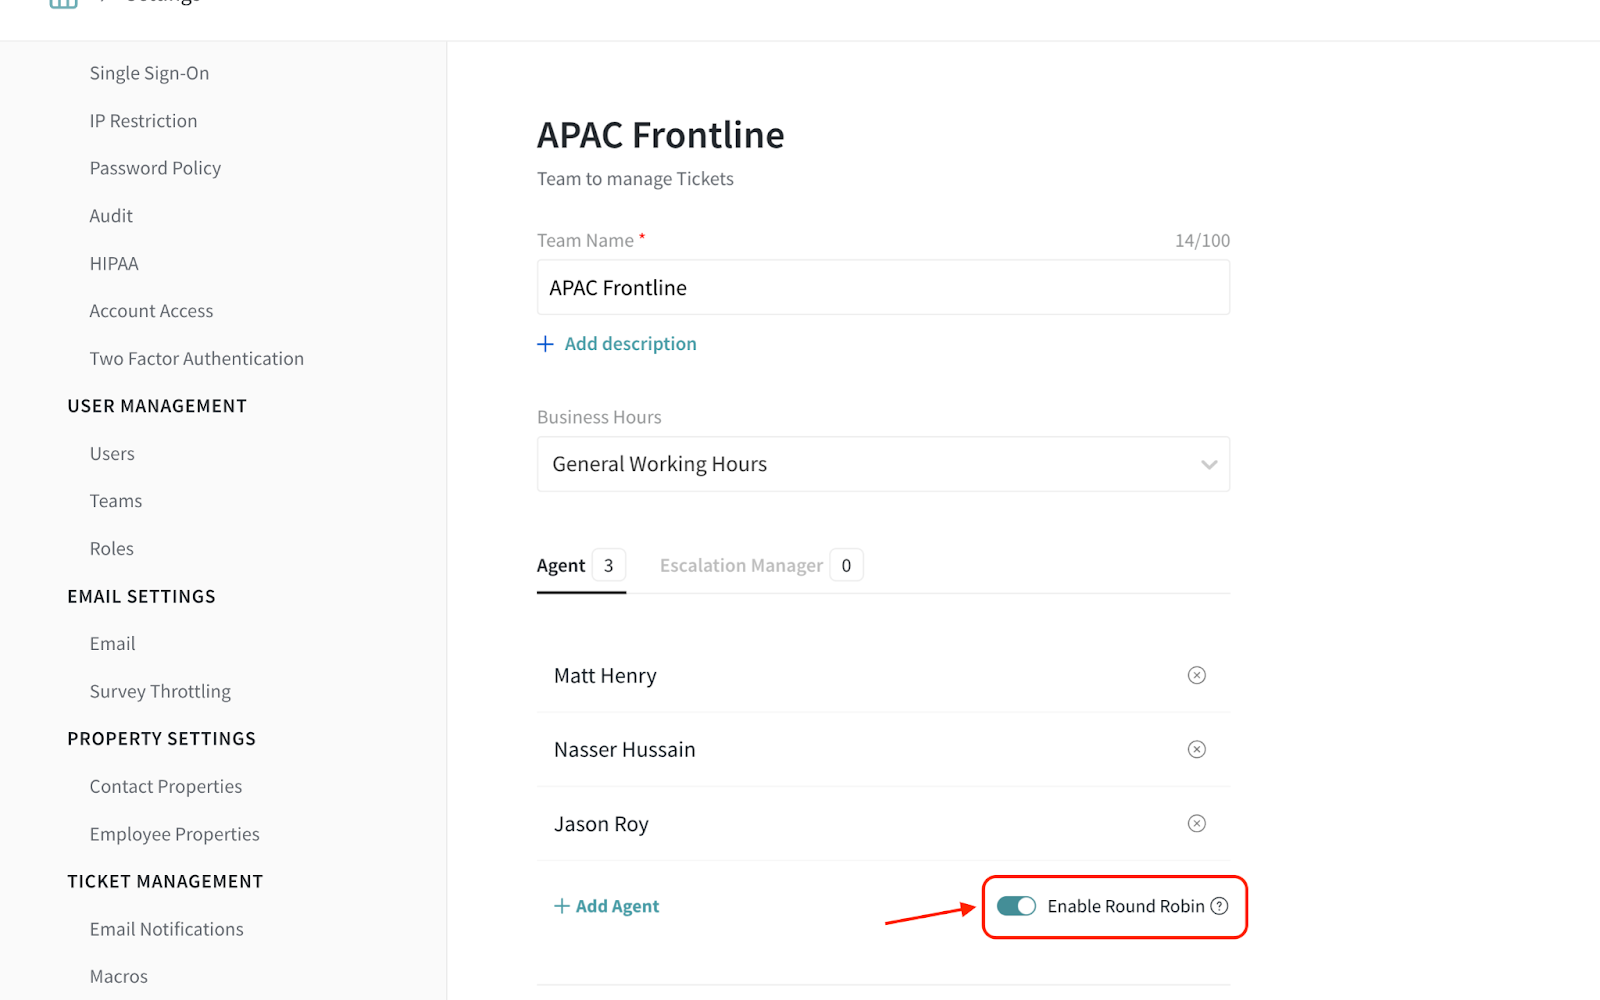Image resolution: width=1600 pixels, height=1000 pixels.
Task: Remove agent Nasser Hussain via X icon
Action: [1196, 750]
